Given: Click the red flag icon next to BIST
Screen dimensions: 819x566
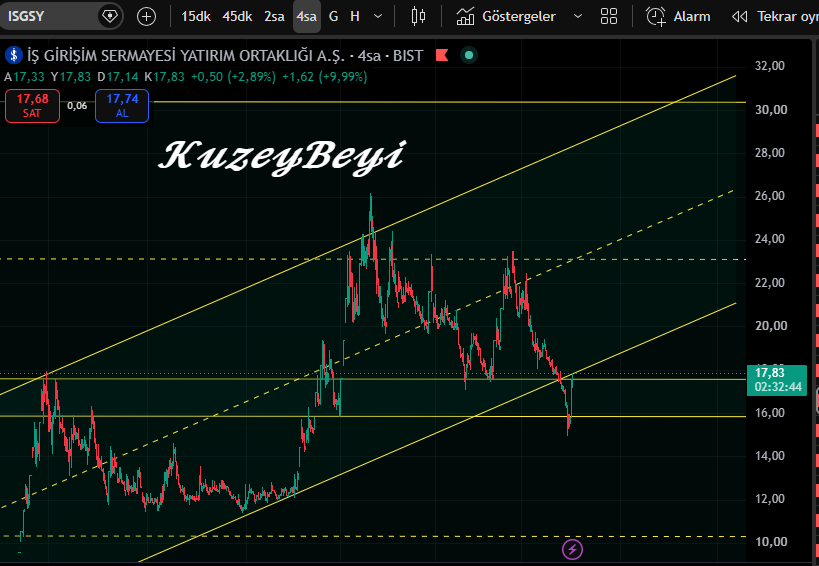Looking at the screenshot, I should tap(442, 55).
